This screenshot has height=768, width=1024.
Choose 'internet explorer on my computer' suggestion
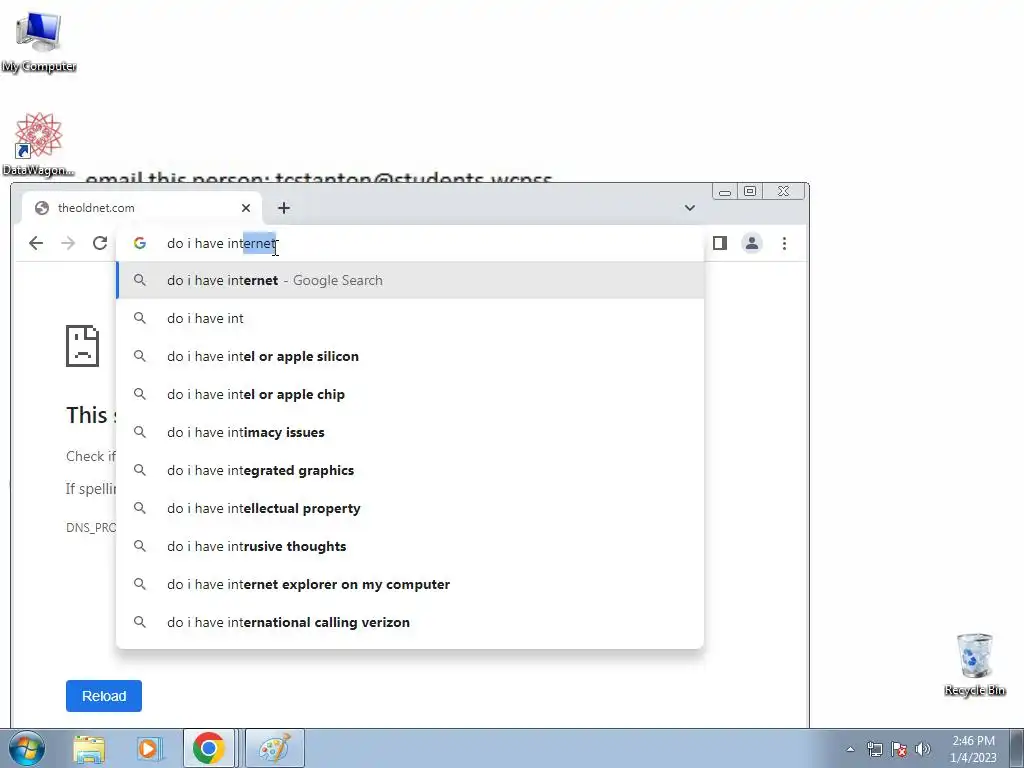pyautogui.click(x=410, y=584)
